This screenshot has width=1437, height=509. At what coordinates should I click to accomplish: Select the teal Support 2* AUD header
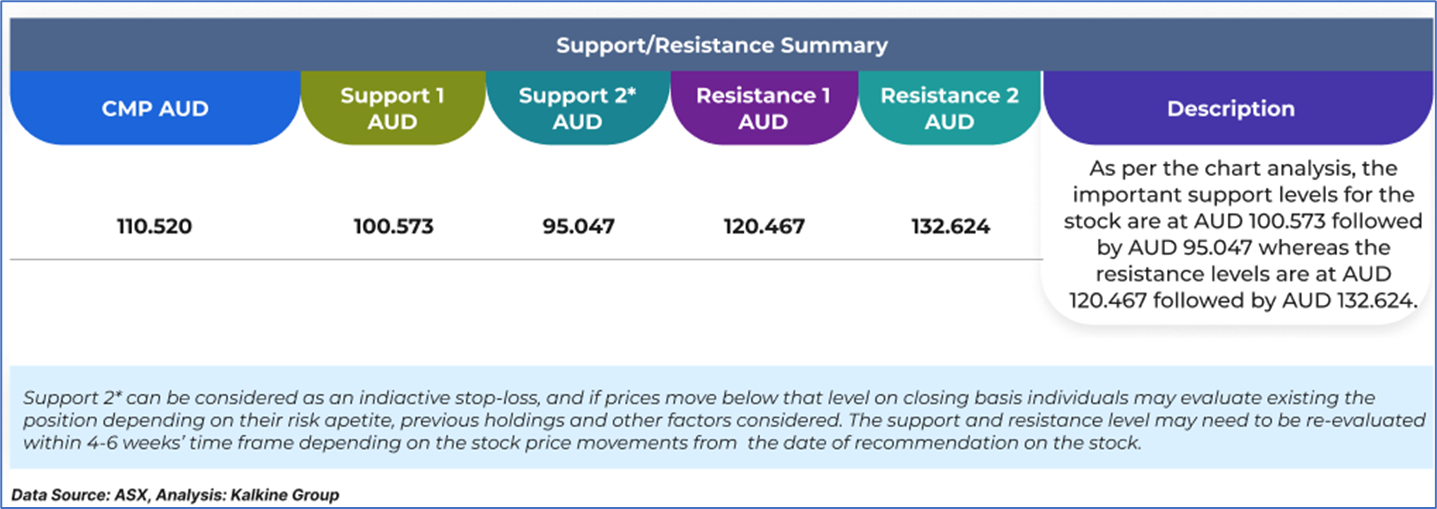pyautogui.click(x=578, y=109)
